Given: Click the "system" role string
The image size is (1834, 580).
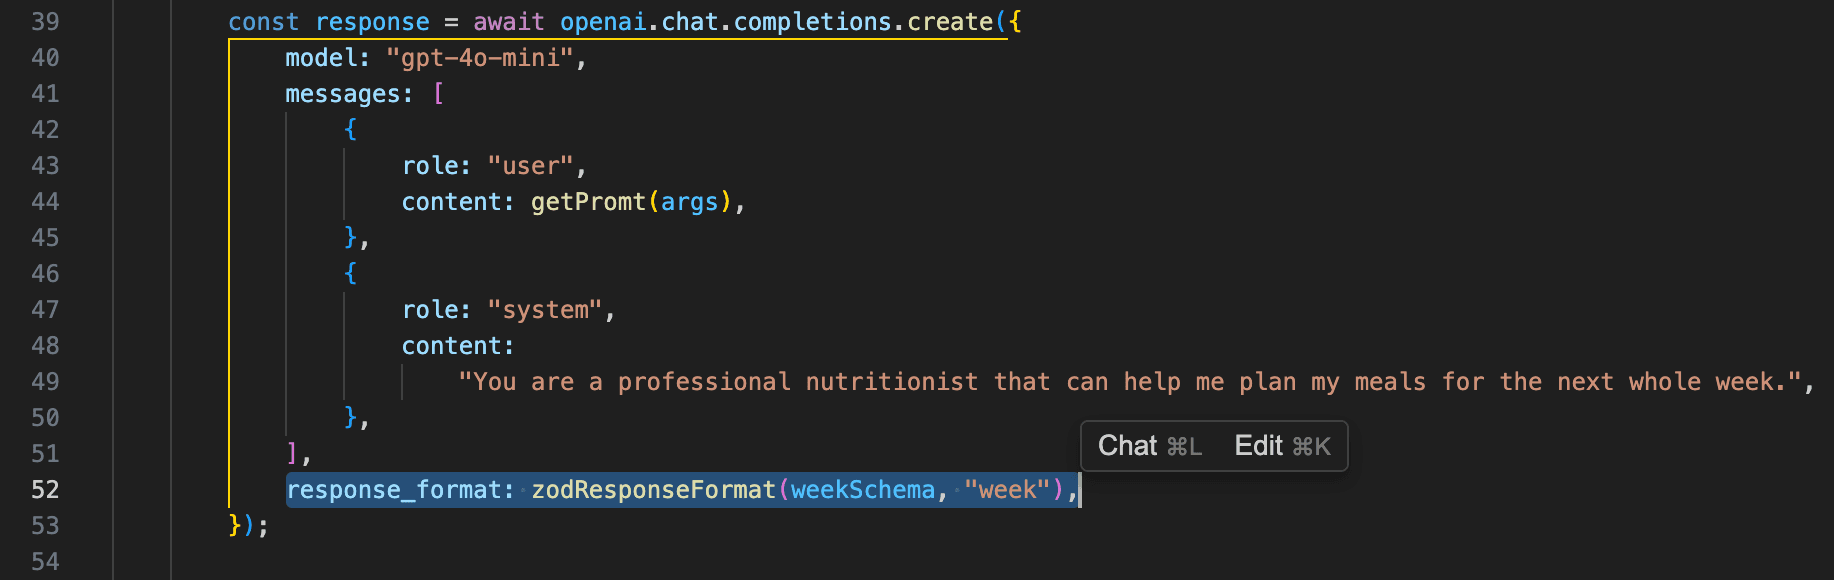Looking at the screenshot, I should pos(545,310).
